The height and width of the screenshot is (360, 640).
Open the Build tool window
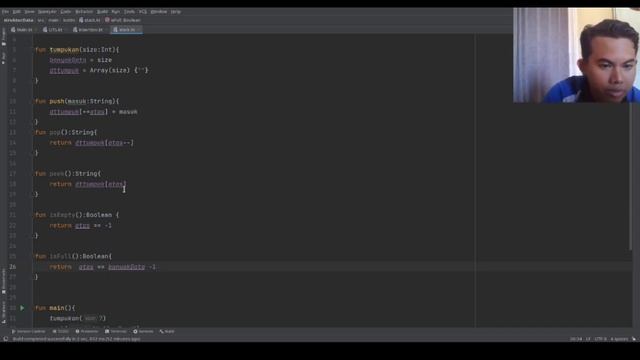[x=167, y=331]
